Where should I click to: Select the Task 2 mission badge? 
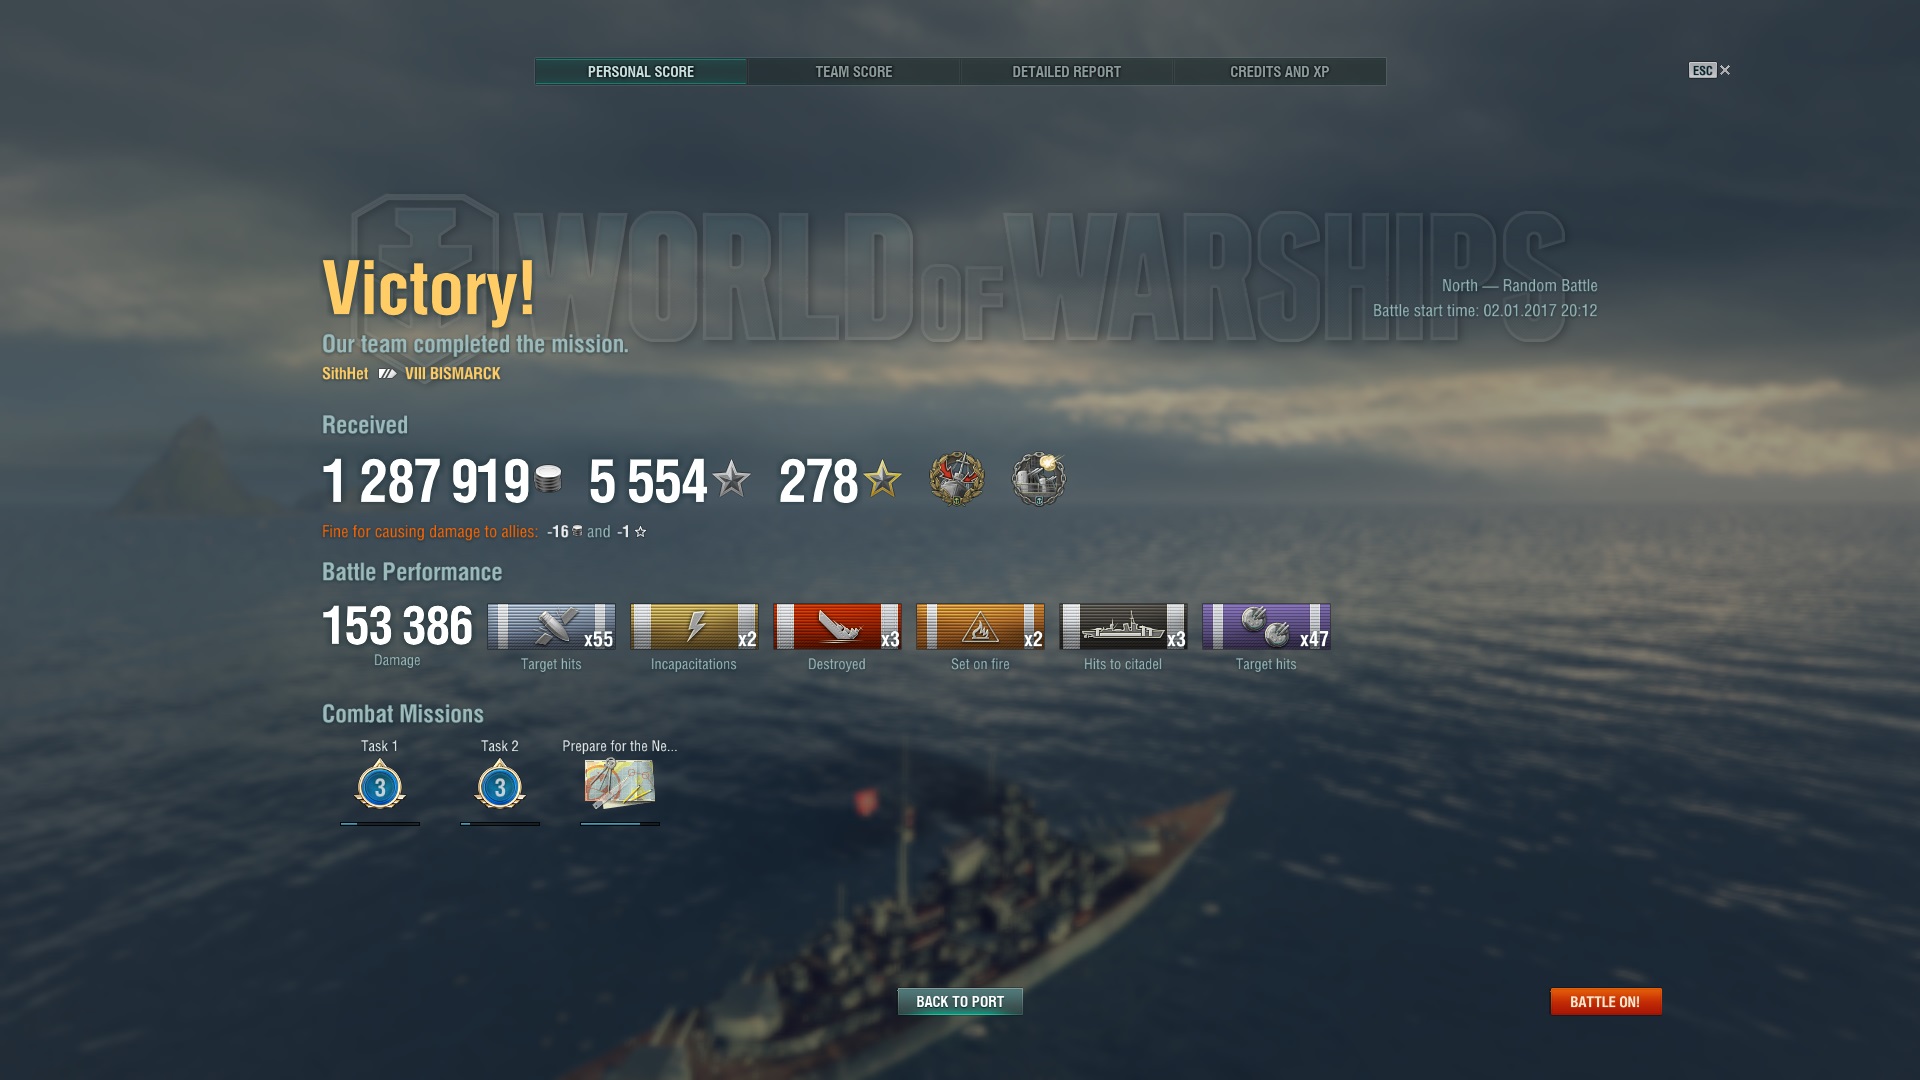[500, 785]
